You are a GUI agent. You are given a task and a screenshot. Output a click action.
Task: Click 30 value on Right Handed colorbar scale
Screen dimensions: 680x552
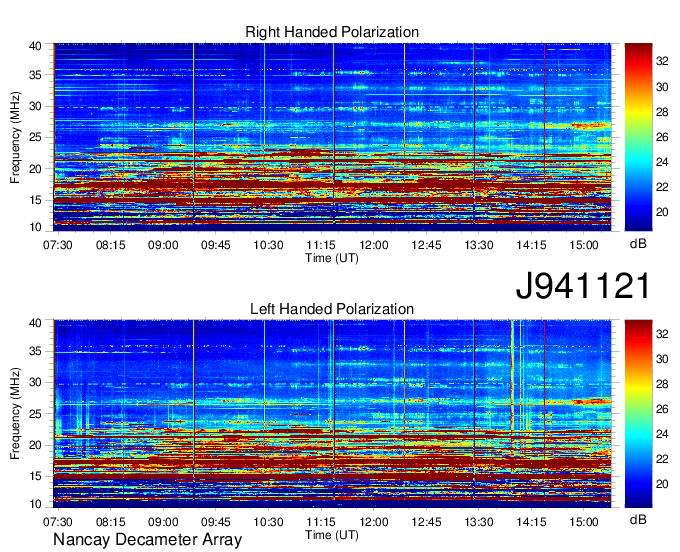click(x=662, y=87)
